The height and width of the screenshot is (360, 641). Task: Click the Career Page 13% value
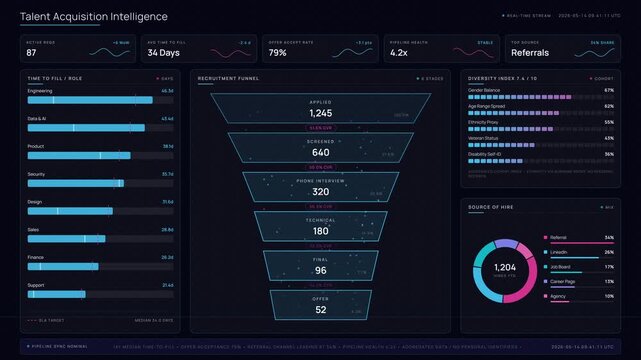click(x=609, y=282)
